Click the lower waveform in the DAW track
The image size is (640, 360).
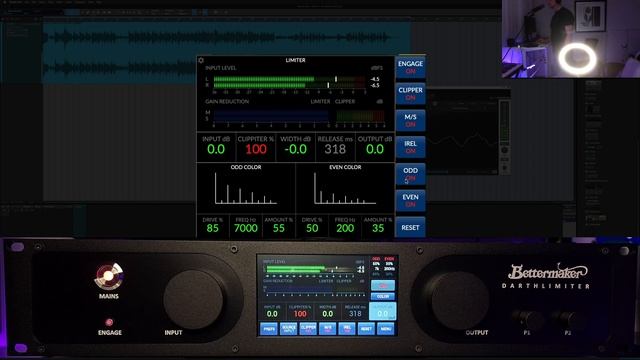(119, 68)
